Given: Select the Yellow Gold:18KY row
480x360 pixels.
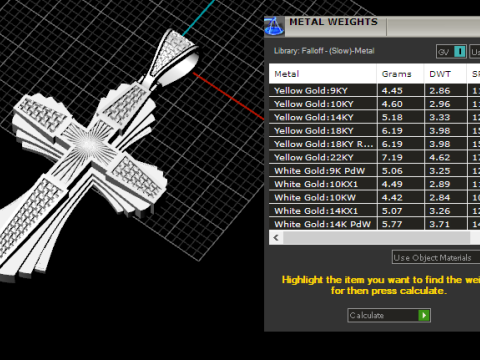Looking at the screenshot, I should 374,130.
